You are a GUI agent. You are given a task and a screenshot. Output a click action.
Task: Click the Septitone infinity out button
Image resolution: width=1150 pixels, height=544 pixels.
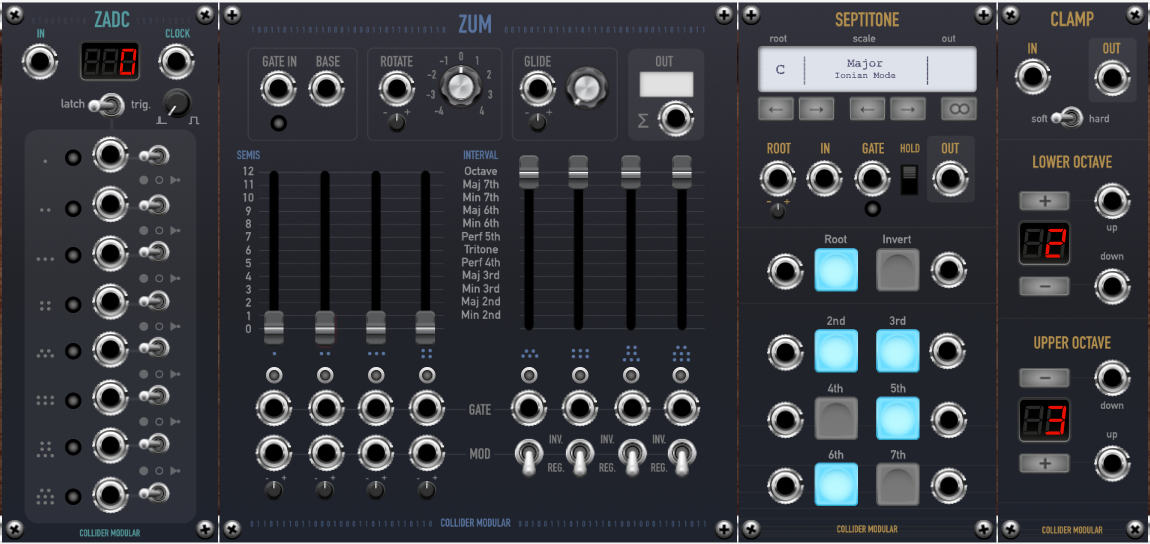(959, 109)
